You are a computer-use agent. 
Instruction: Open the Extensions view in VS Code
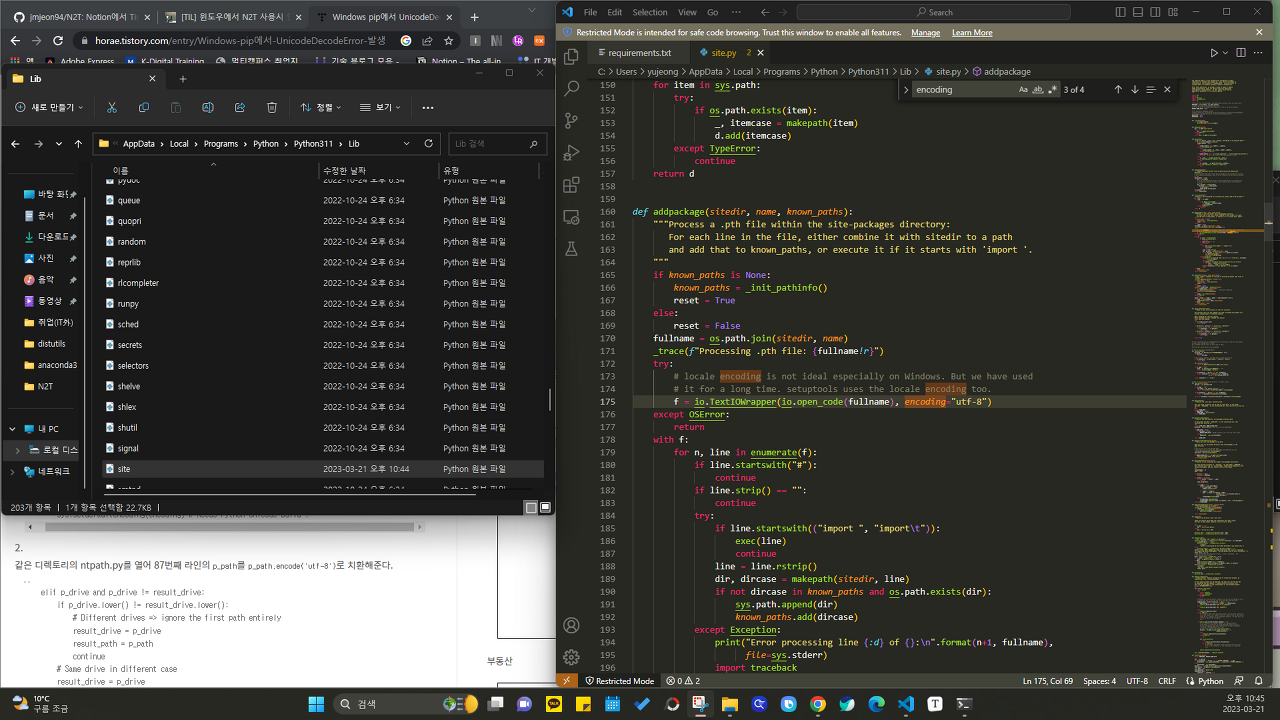[x=571, y=184]
